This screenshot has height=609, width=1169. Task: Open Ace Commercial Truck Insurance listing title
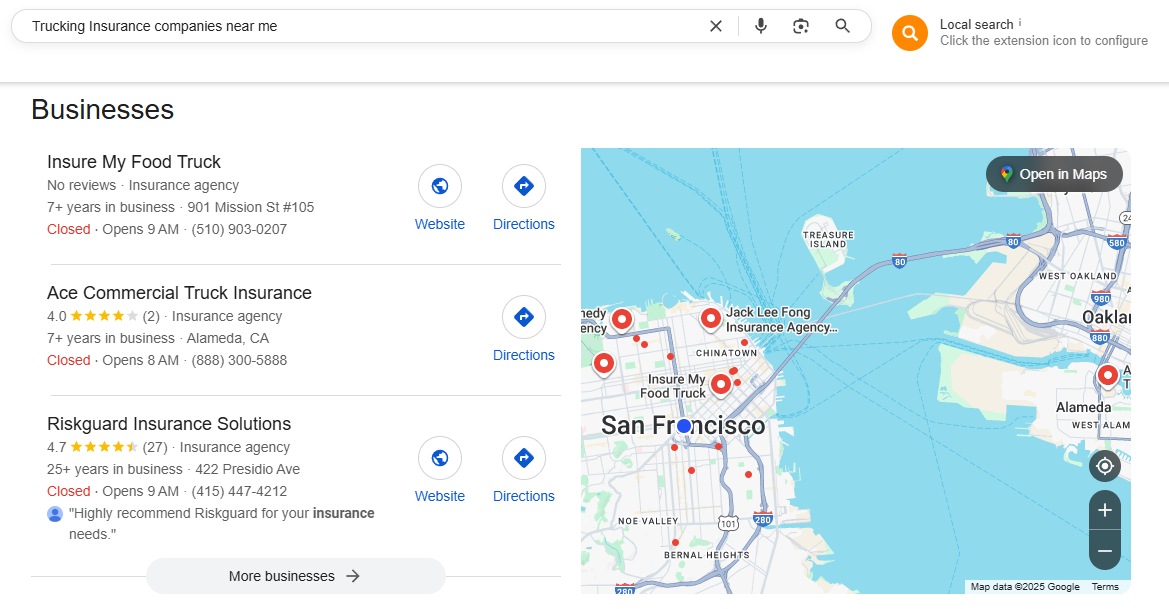[x=179, y=293]
